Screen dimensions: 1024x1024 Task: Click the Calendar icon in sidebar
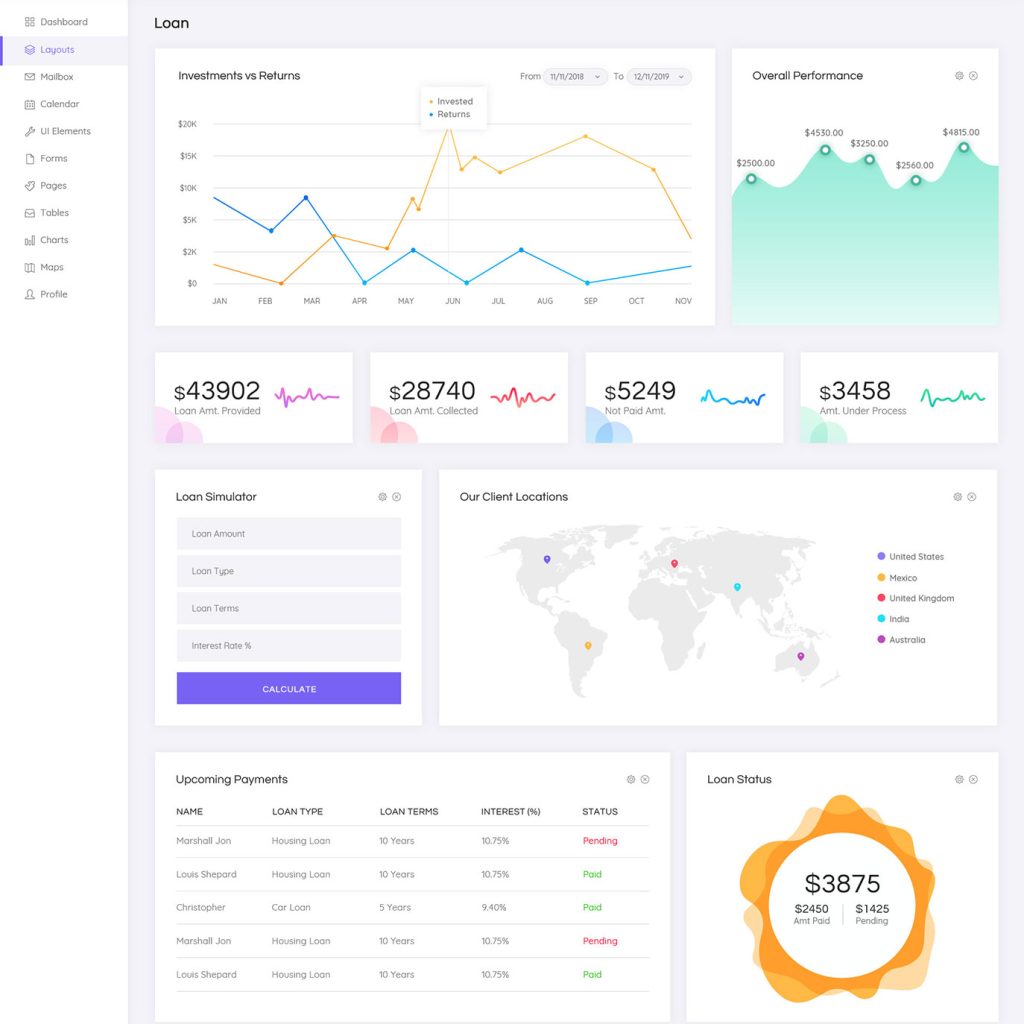(30, 104)
